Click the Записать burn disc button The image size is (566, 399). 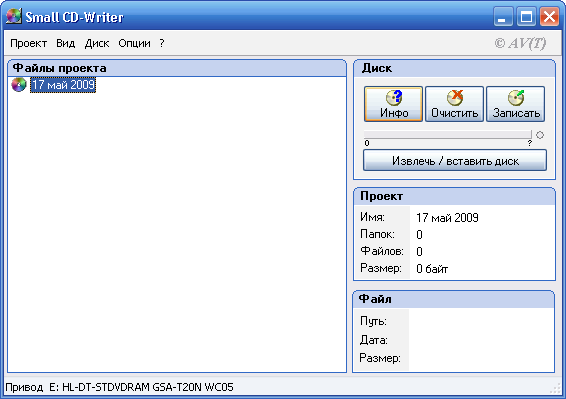516,104
